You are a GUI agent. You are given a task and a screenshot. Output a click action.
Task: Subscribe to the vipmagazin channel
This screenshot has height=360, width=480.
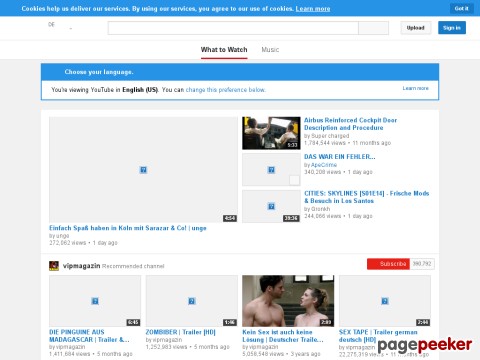coord(388,264)
